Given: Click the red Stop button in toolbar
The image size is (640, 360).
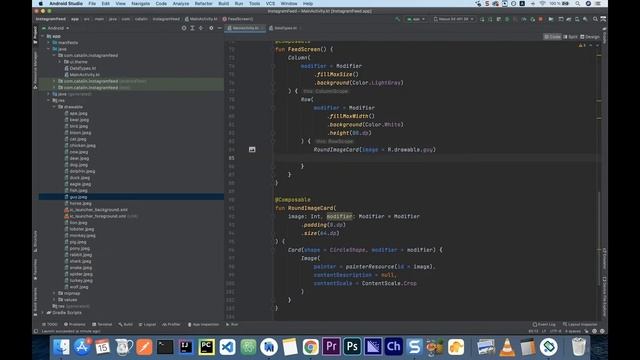Looking at the screenshot, I should (541, 19).
